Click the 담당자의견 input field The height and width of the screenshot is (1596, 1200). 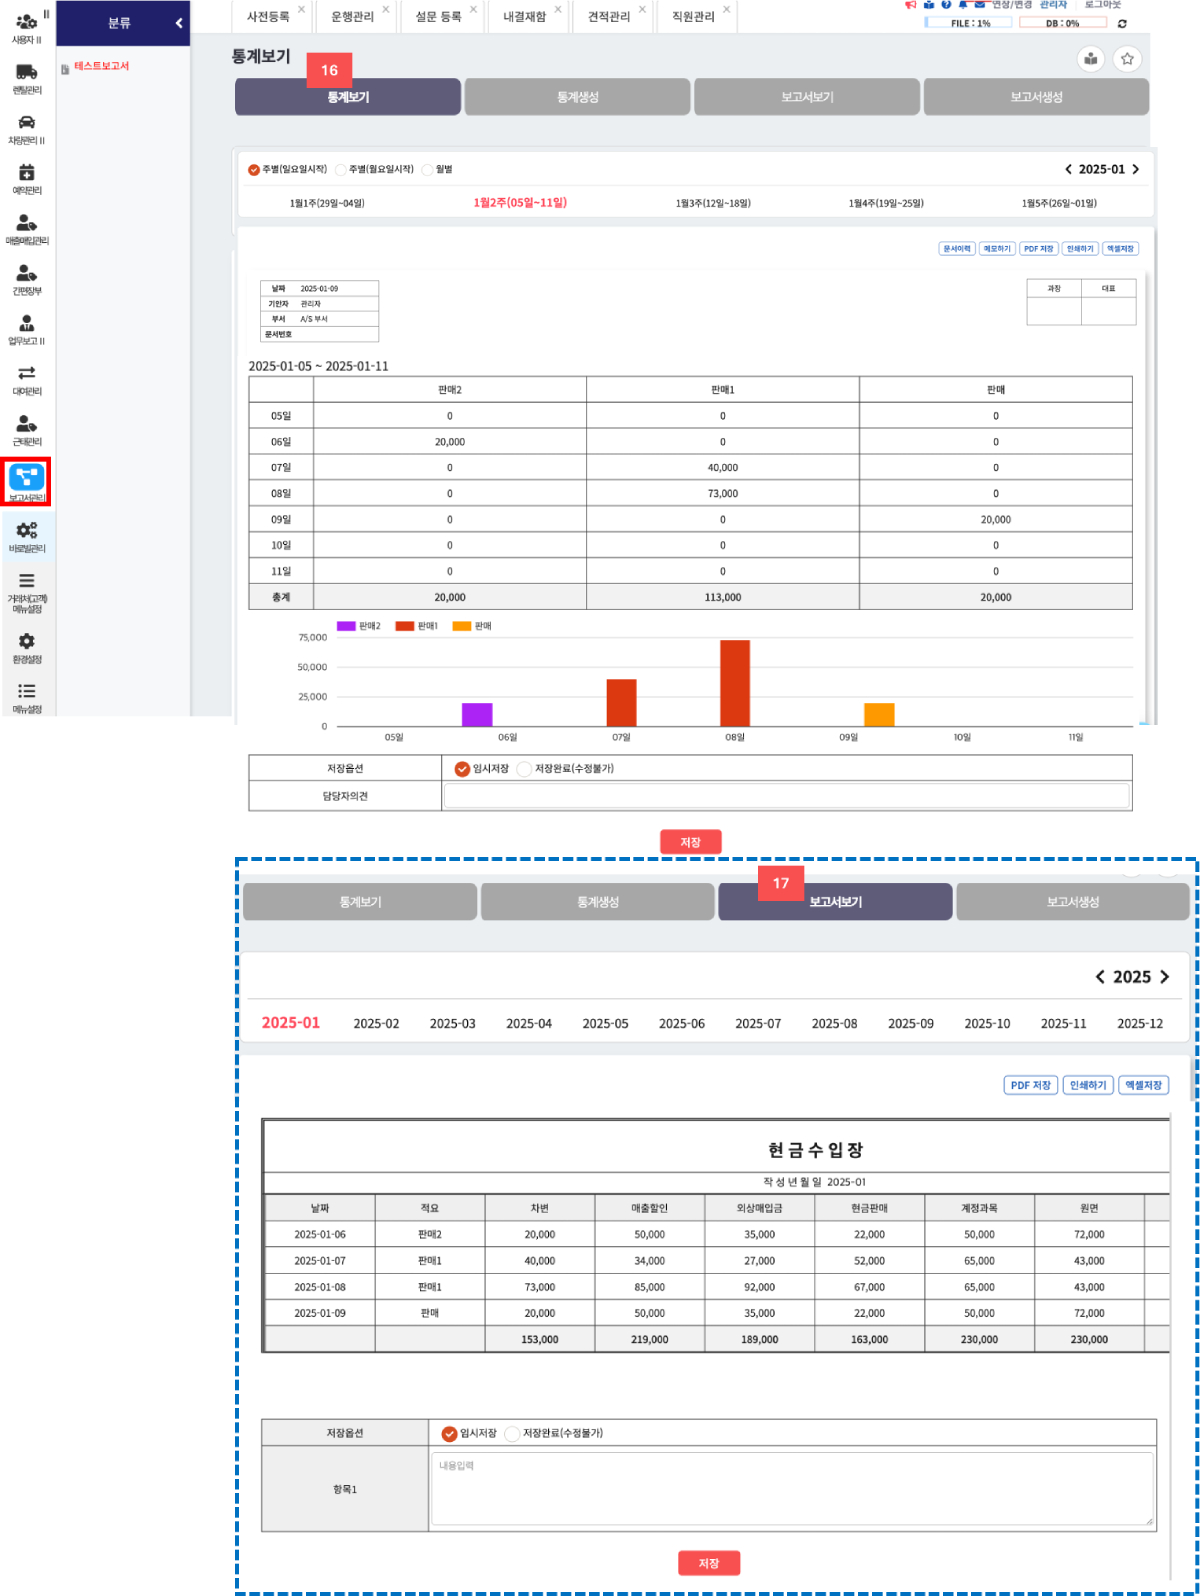coord(786,796)
